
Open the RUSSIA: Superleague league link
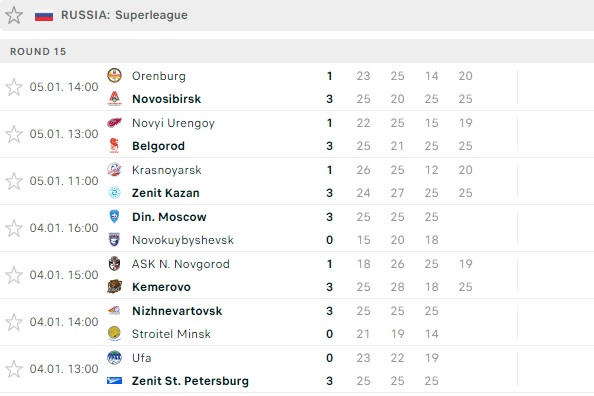point(124,15)
